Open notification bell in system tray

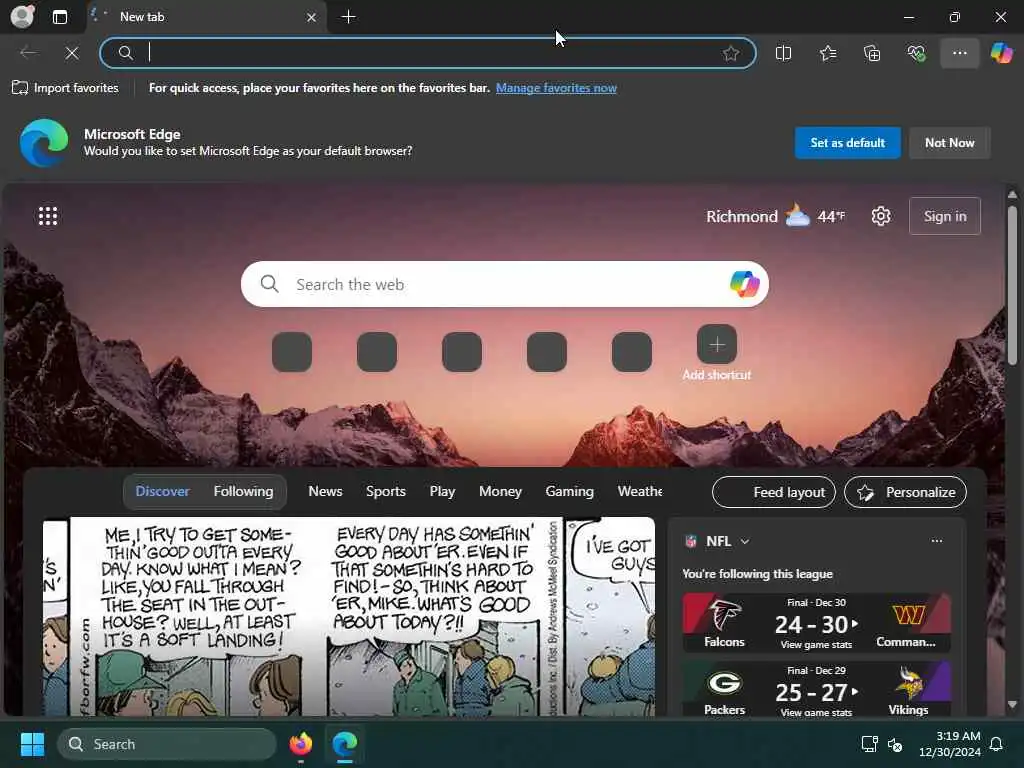pos(996,744)
